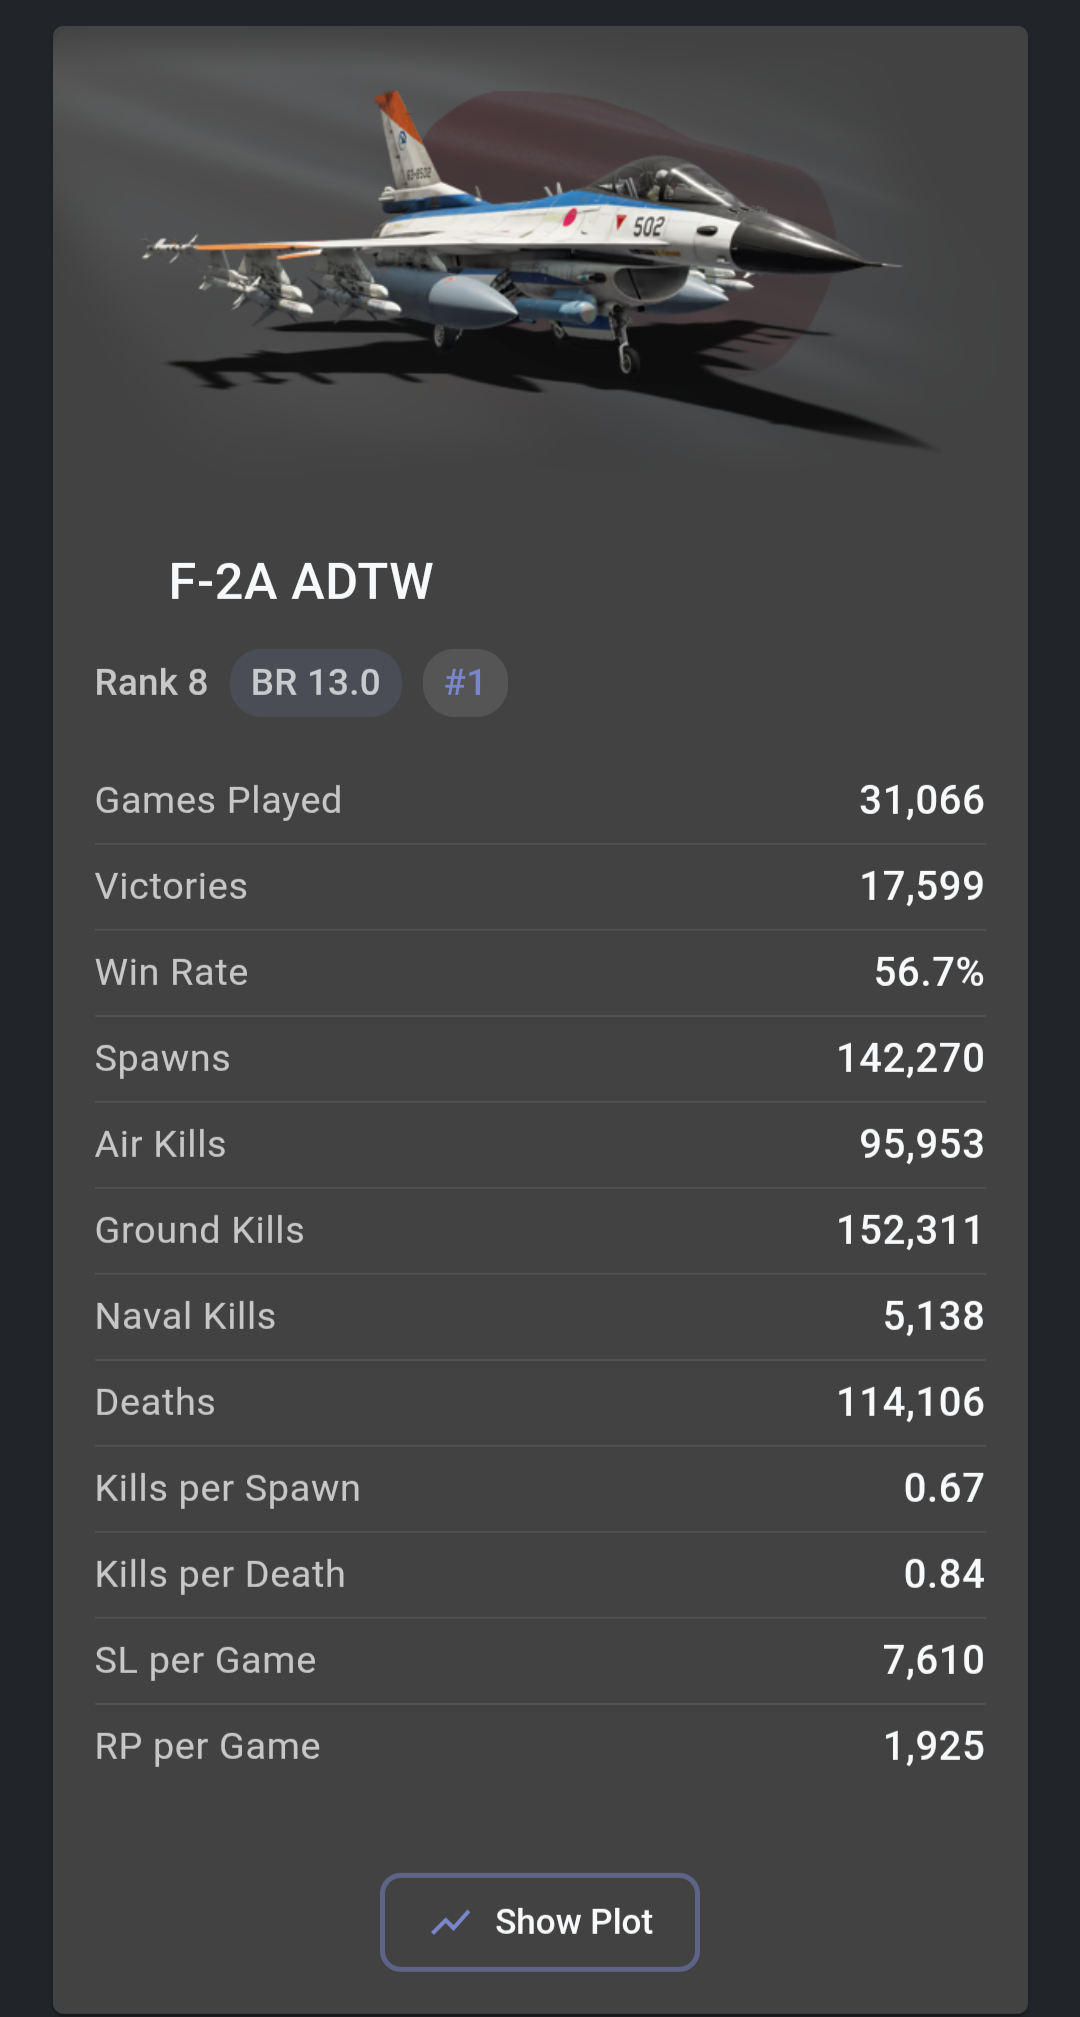Click the plot line chart icon
The height and width of the screenshot is (2017, 1080).
451,1922
